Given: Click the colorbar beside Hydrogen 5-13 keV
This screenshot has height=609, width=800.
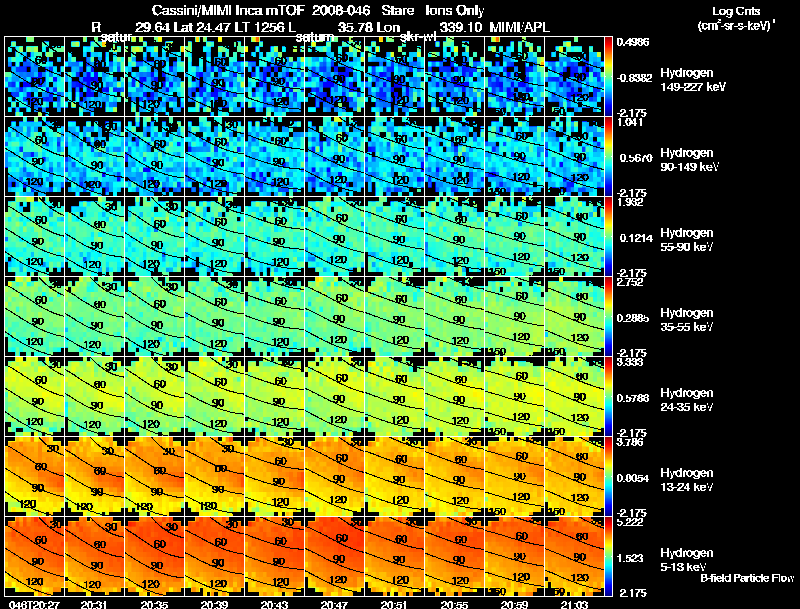Looking at the screenshot, I should tap(608, 556).
